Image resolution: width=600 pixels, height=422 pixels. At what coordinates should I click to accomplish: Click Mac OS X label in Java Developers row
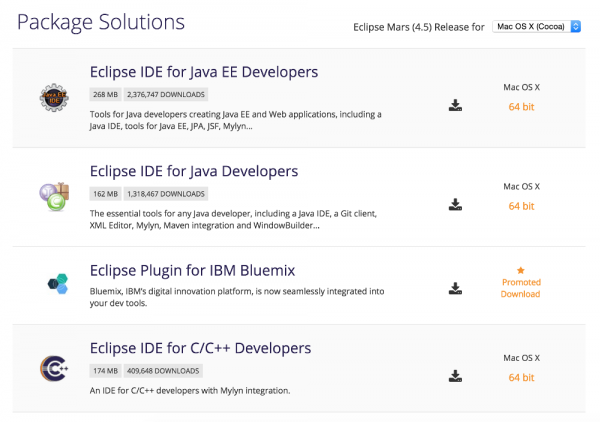click(x=521, y=186)
